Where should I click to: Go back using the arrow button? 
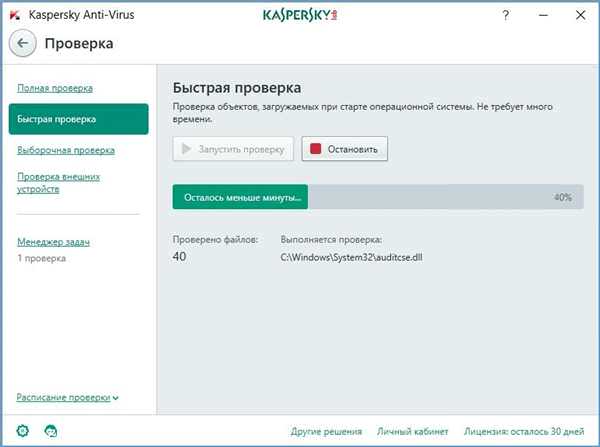tap(23, 43)
